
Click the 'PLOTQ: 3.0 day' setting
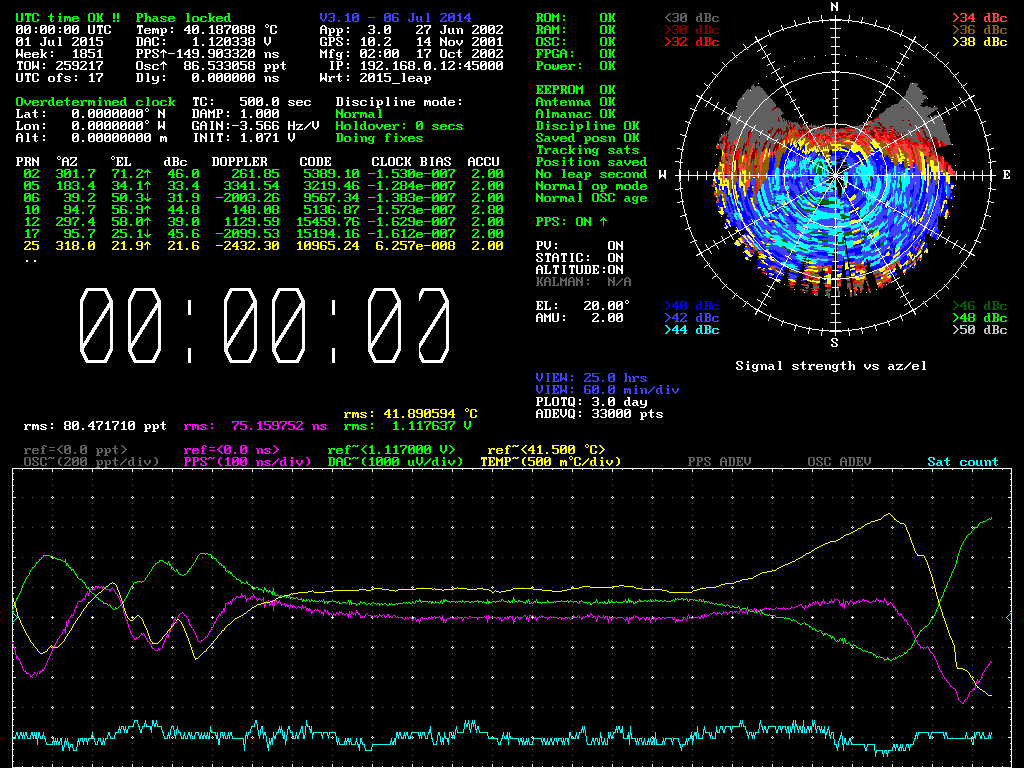pyautogui.click(x=592, y=402)
